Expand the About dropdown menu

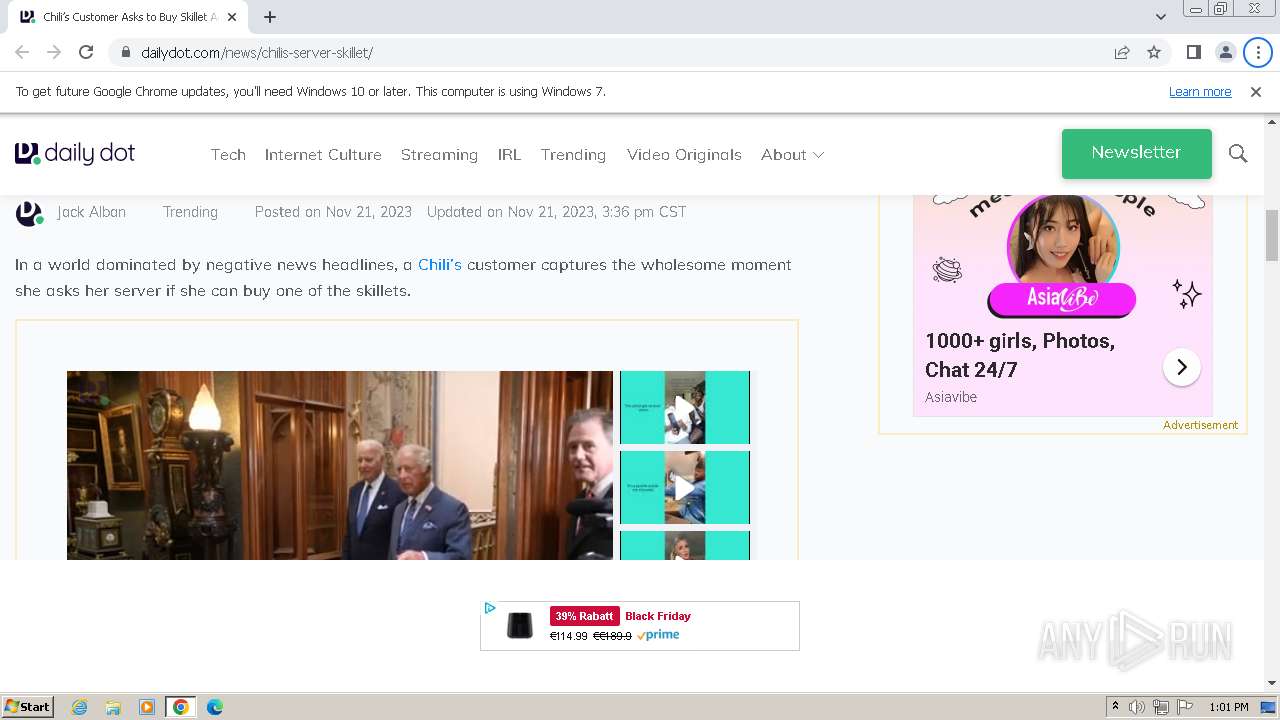pos(792,154)
